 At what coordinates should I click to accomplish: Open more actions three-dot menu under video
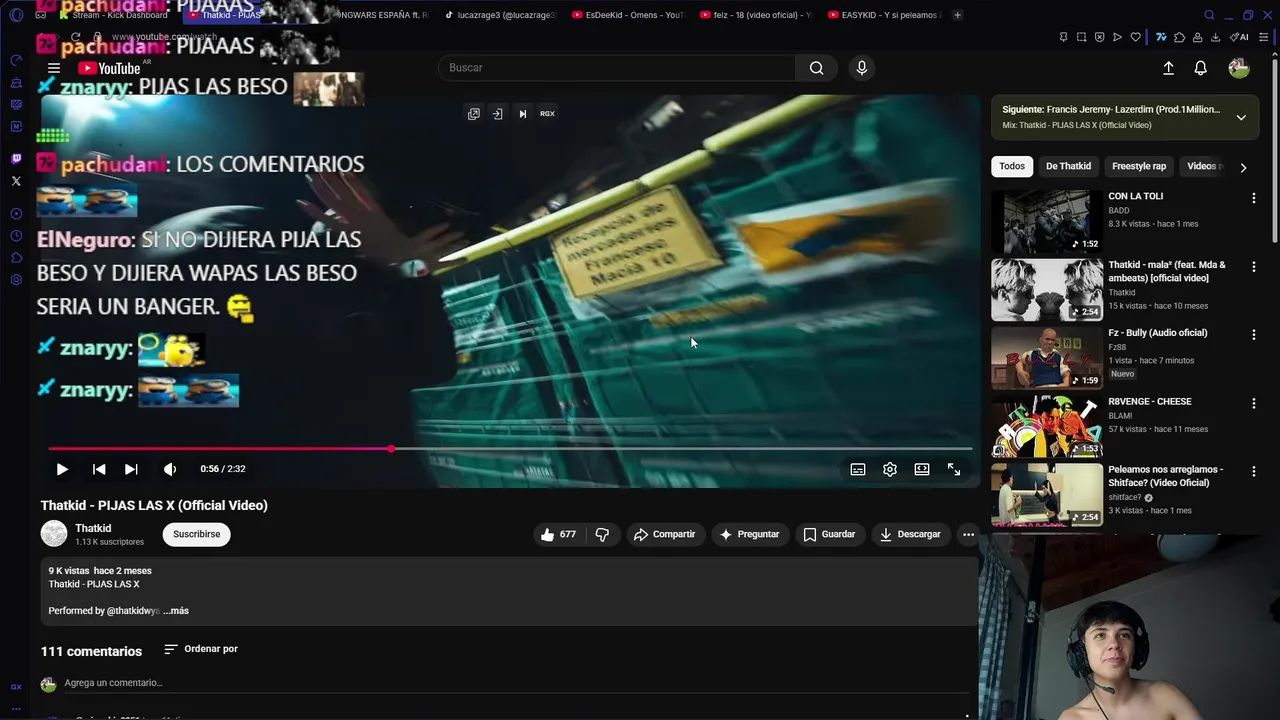(x=968, y=535)
